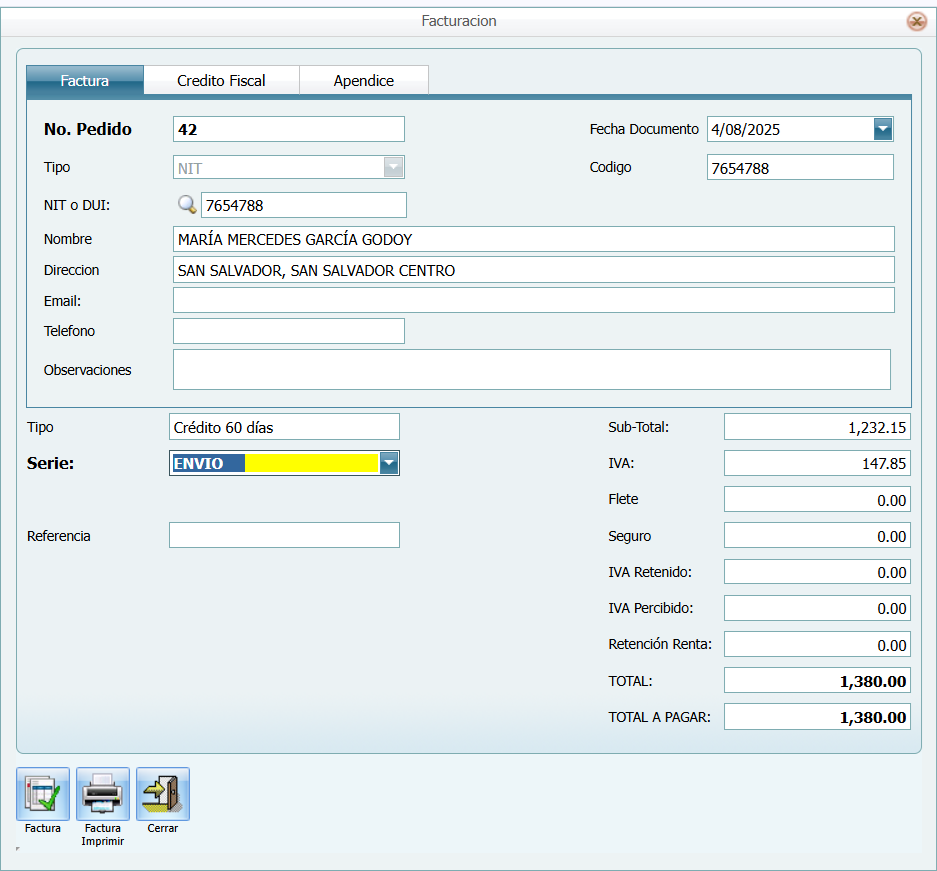
Task: Select the Factura tab
Action: pos(85,80)
